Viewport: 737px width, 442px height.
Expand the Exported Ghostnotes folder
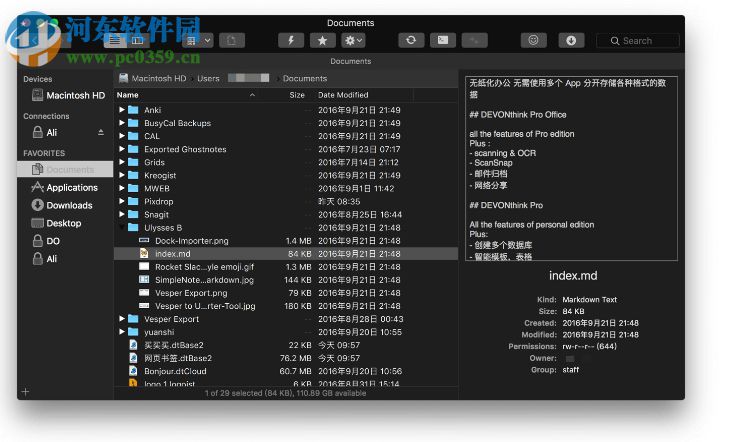(x=122, y=149)
